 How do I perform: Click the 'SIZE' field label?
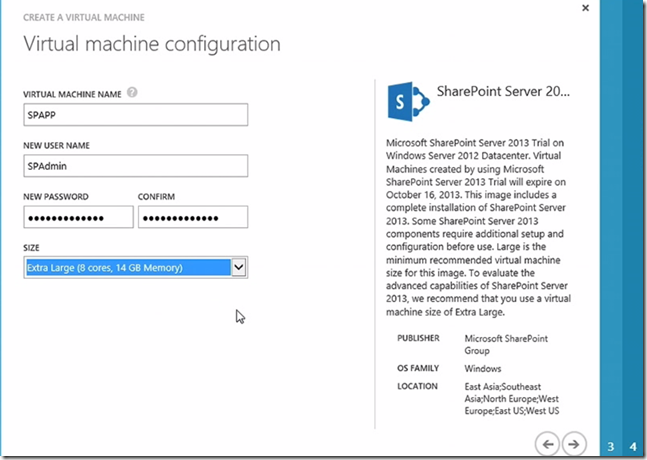tap(31, 248)
